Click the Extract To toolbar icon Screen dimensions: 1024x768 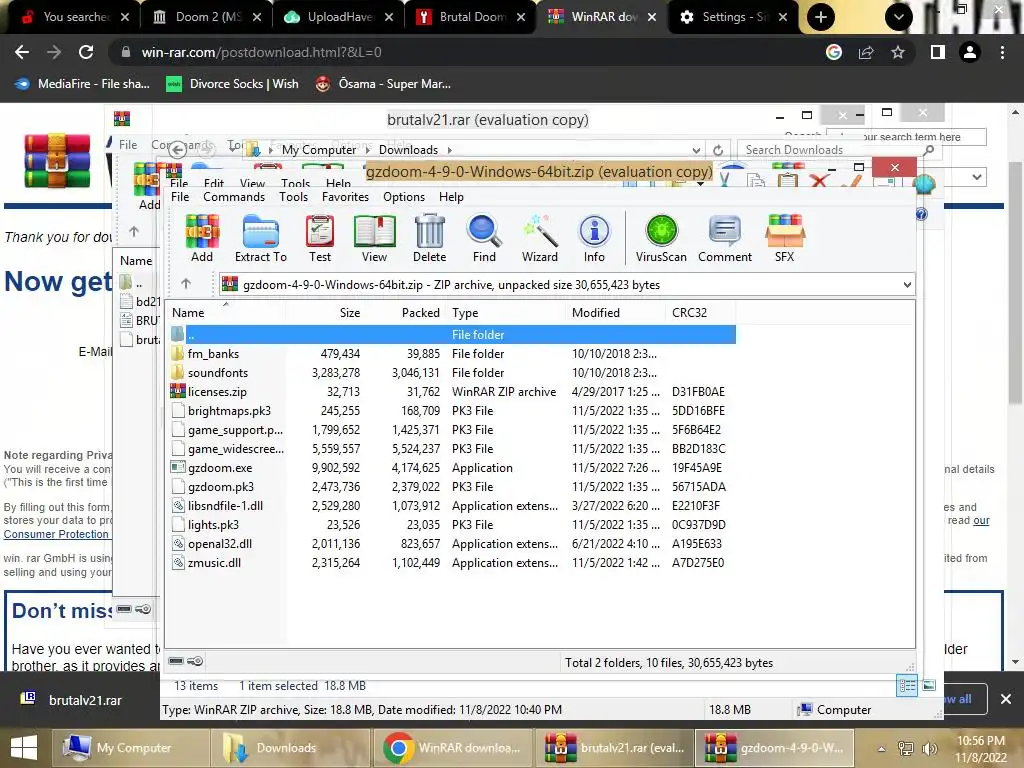point(261,238)
